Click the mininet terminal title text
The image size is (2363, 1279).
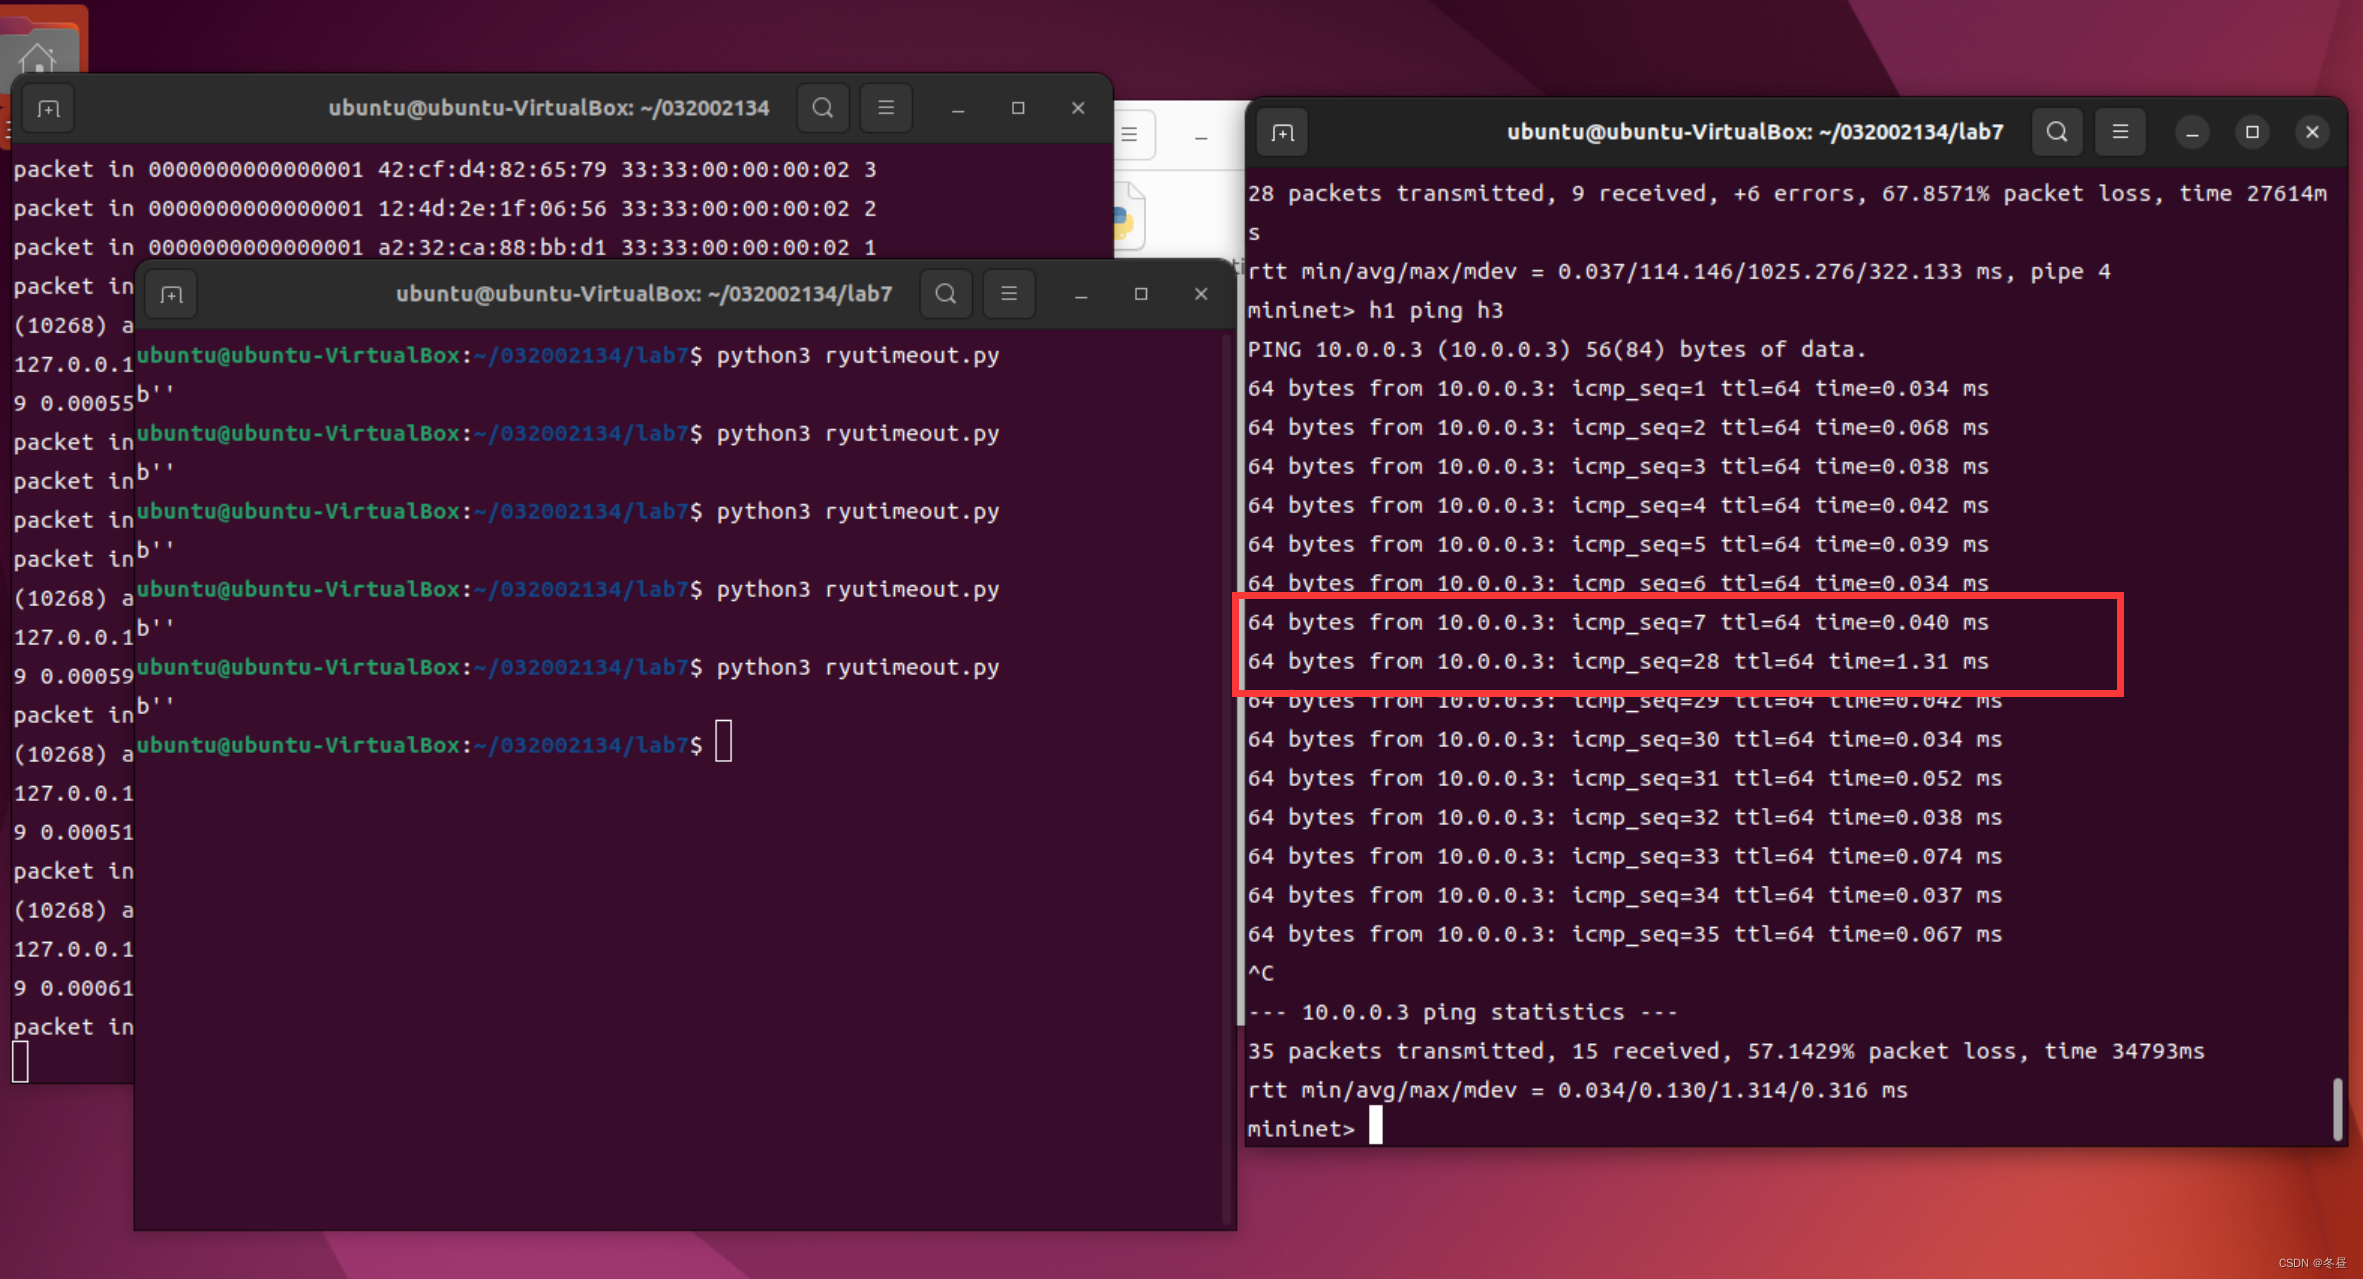[x=1755, y=132]
